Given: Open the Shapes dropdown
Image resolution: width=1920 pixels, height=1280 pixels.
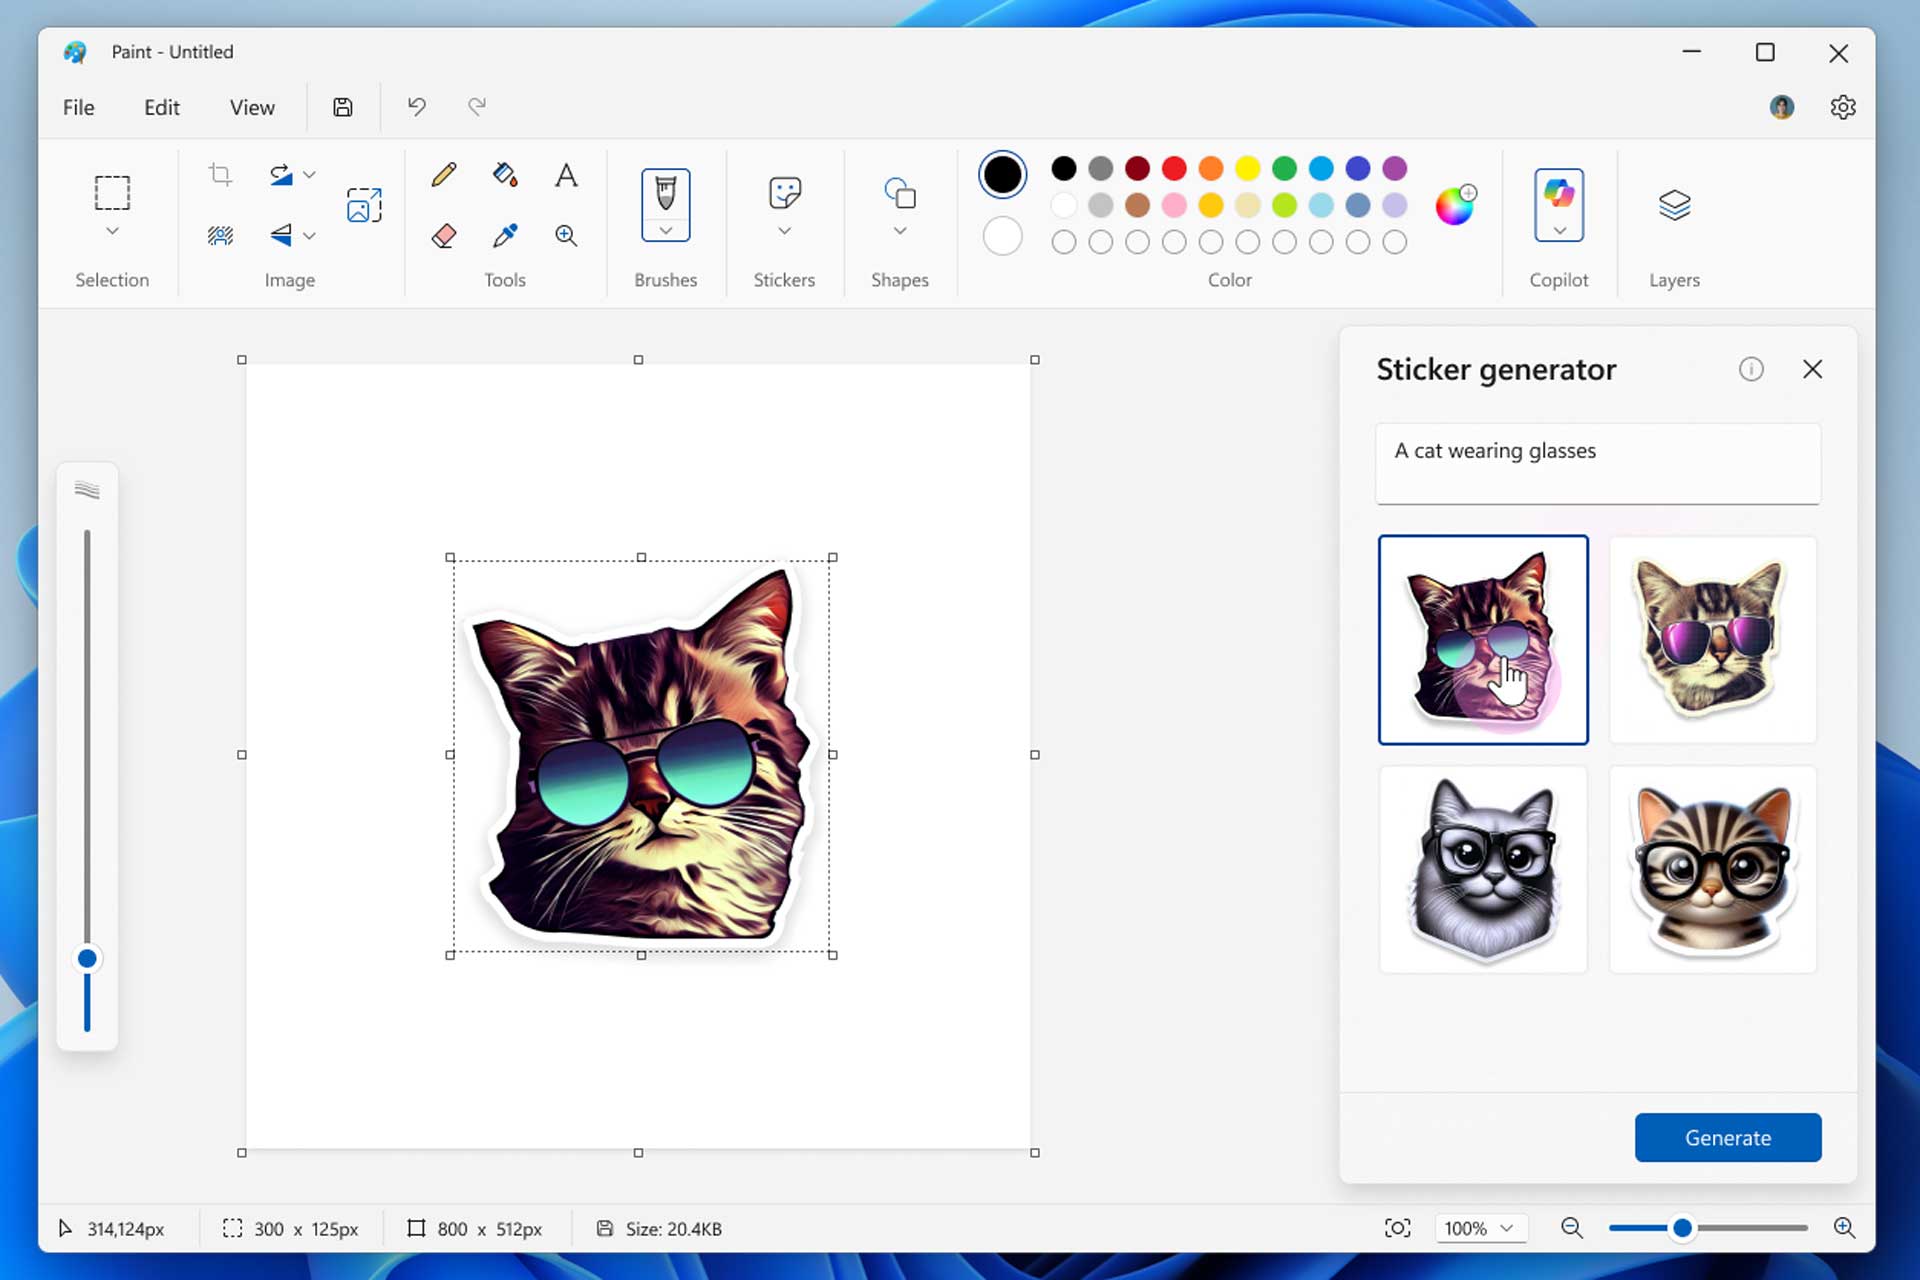Looking at the screenshot, I should click(899, 231).
